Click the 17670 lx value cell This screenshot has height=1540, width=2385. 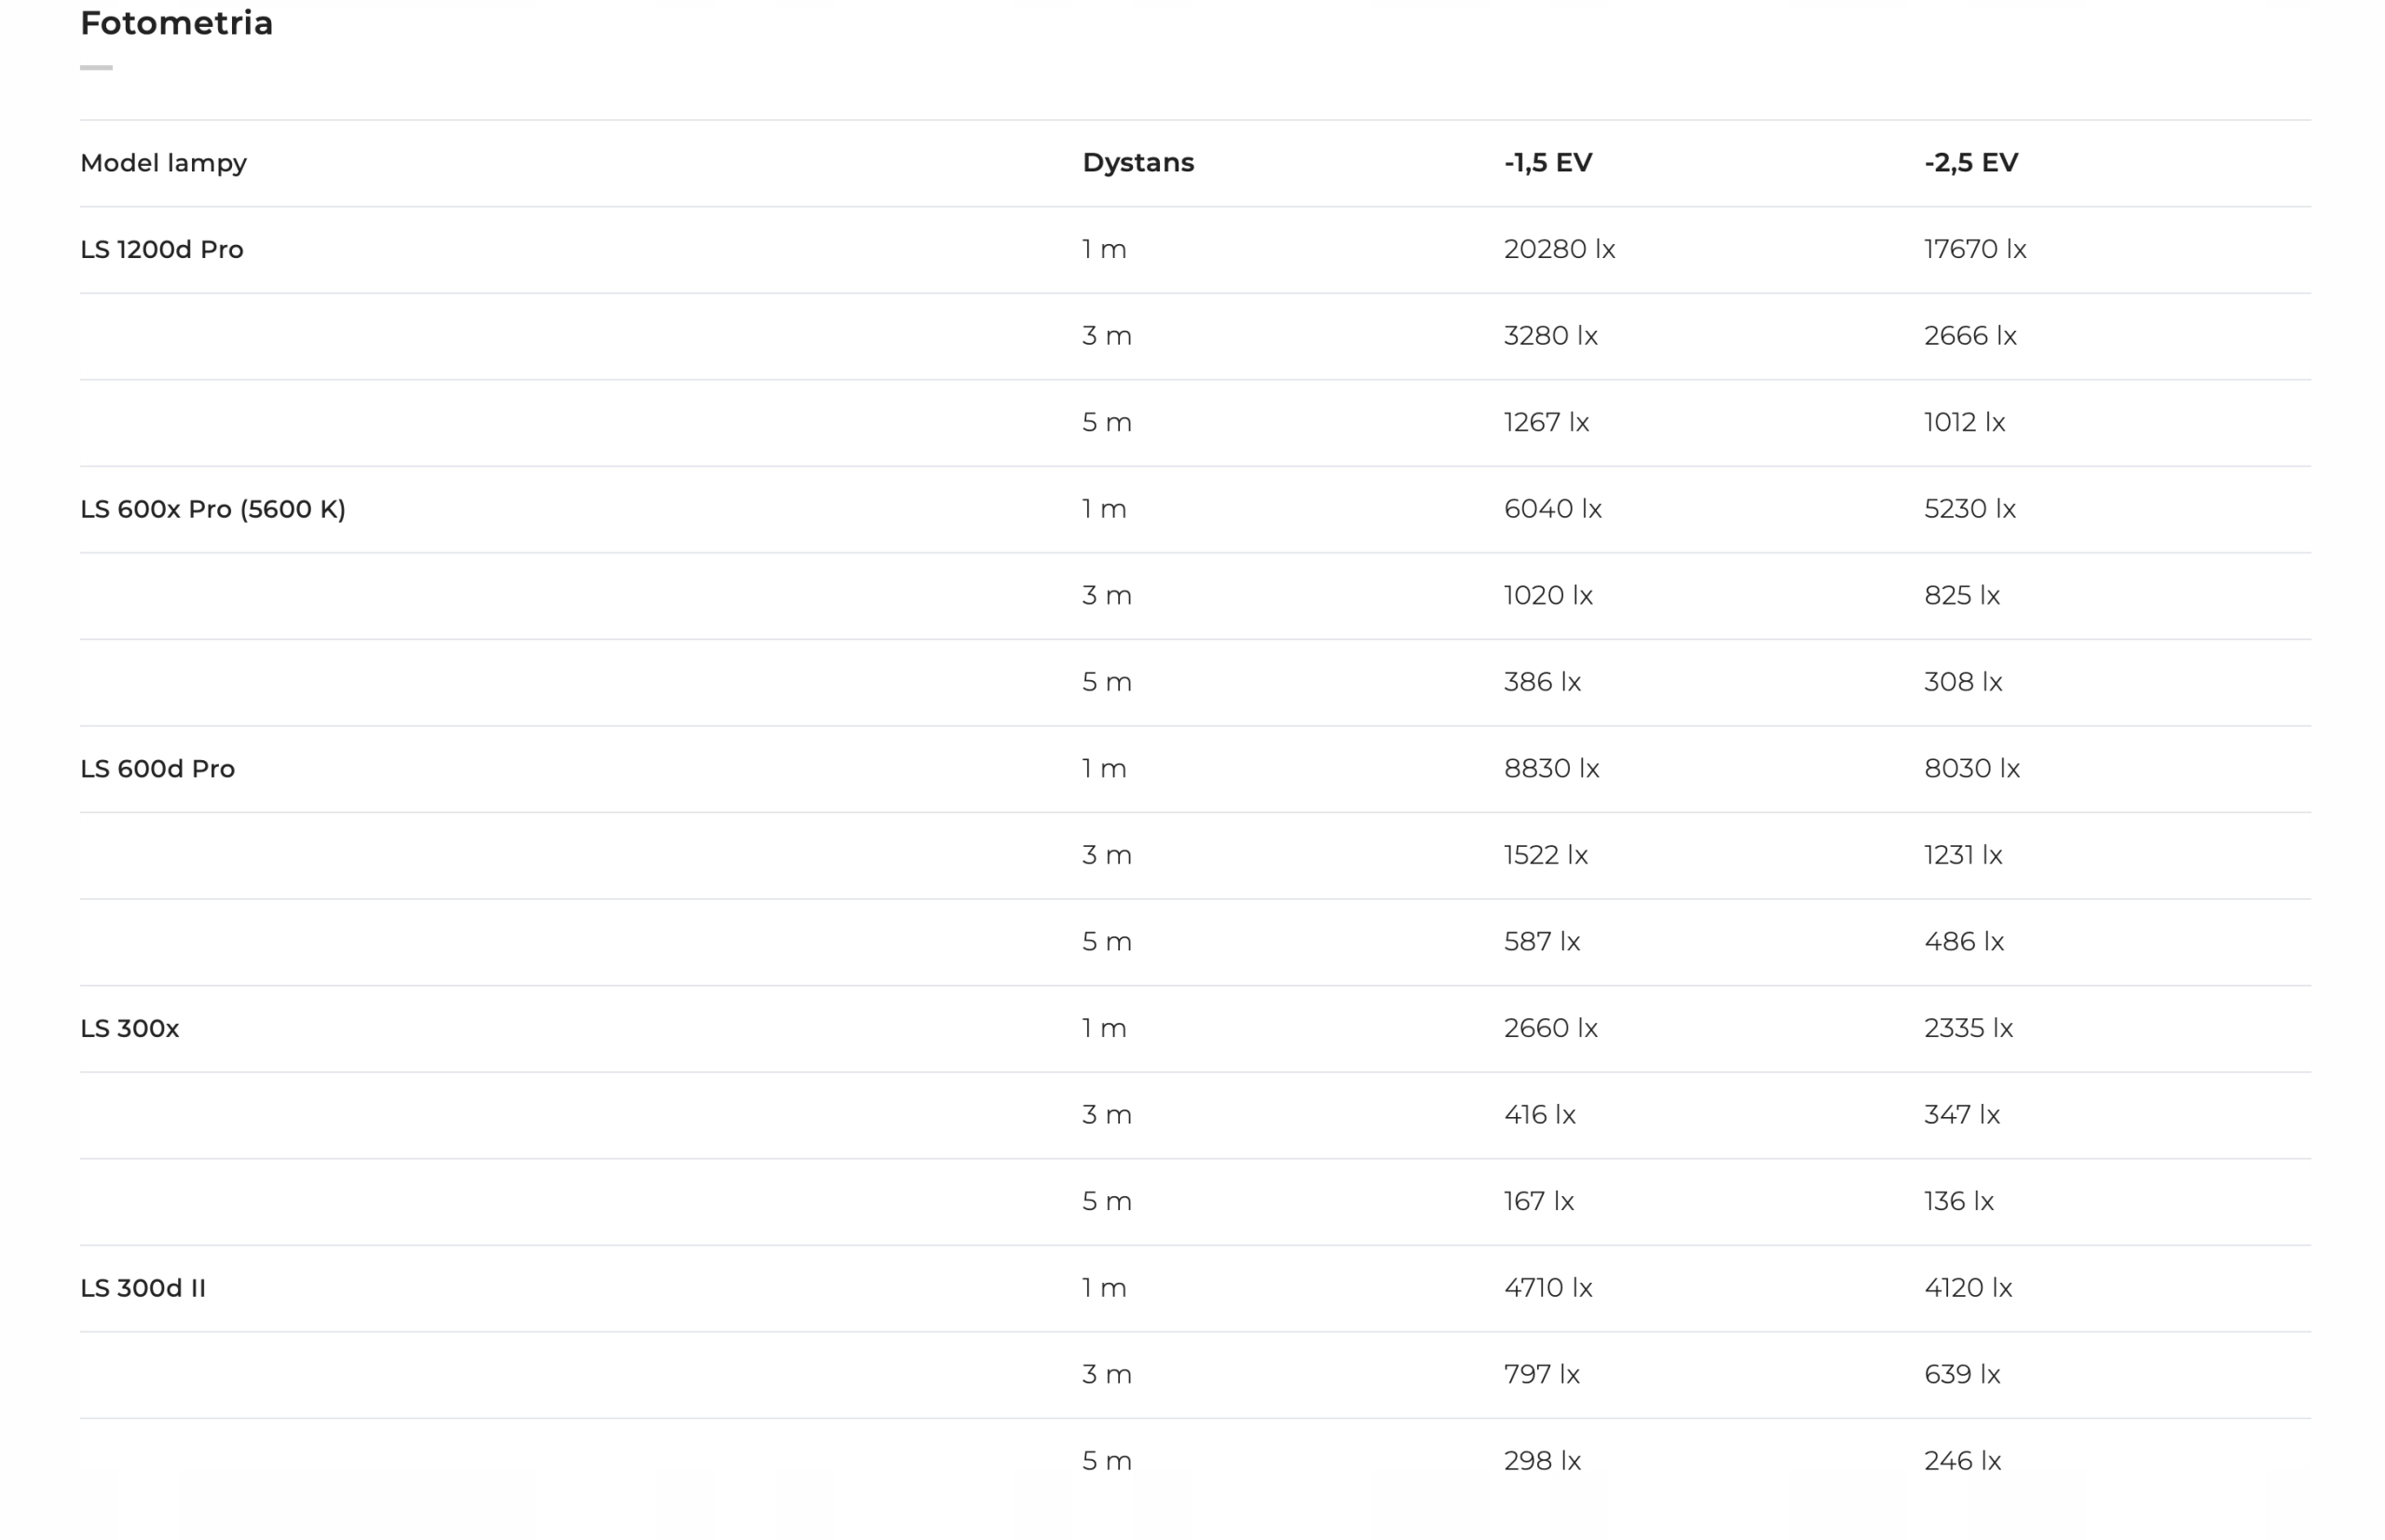(x=1975, y=249)
